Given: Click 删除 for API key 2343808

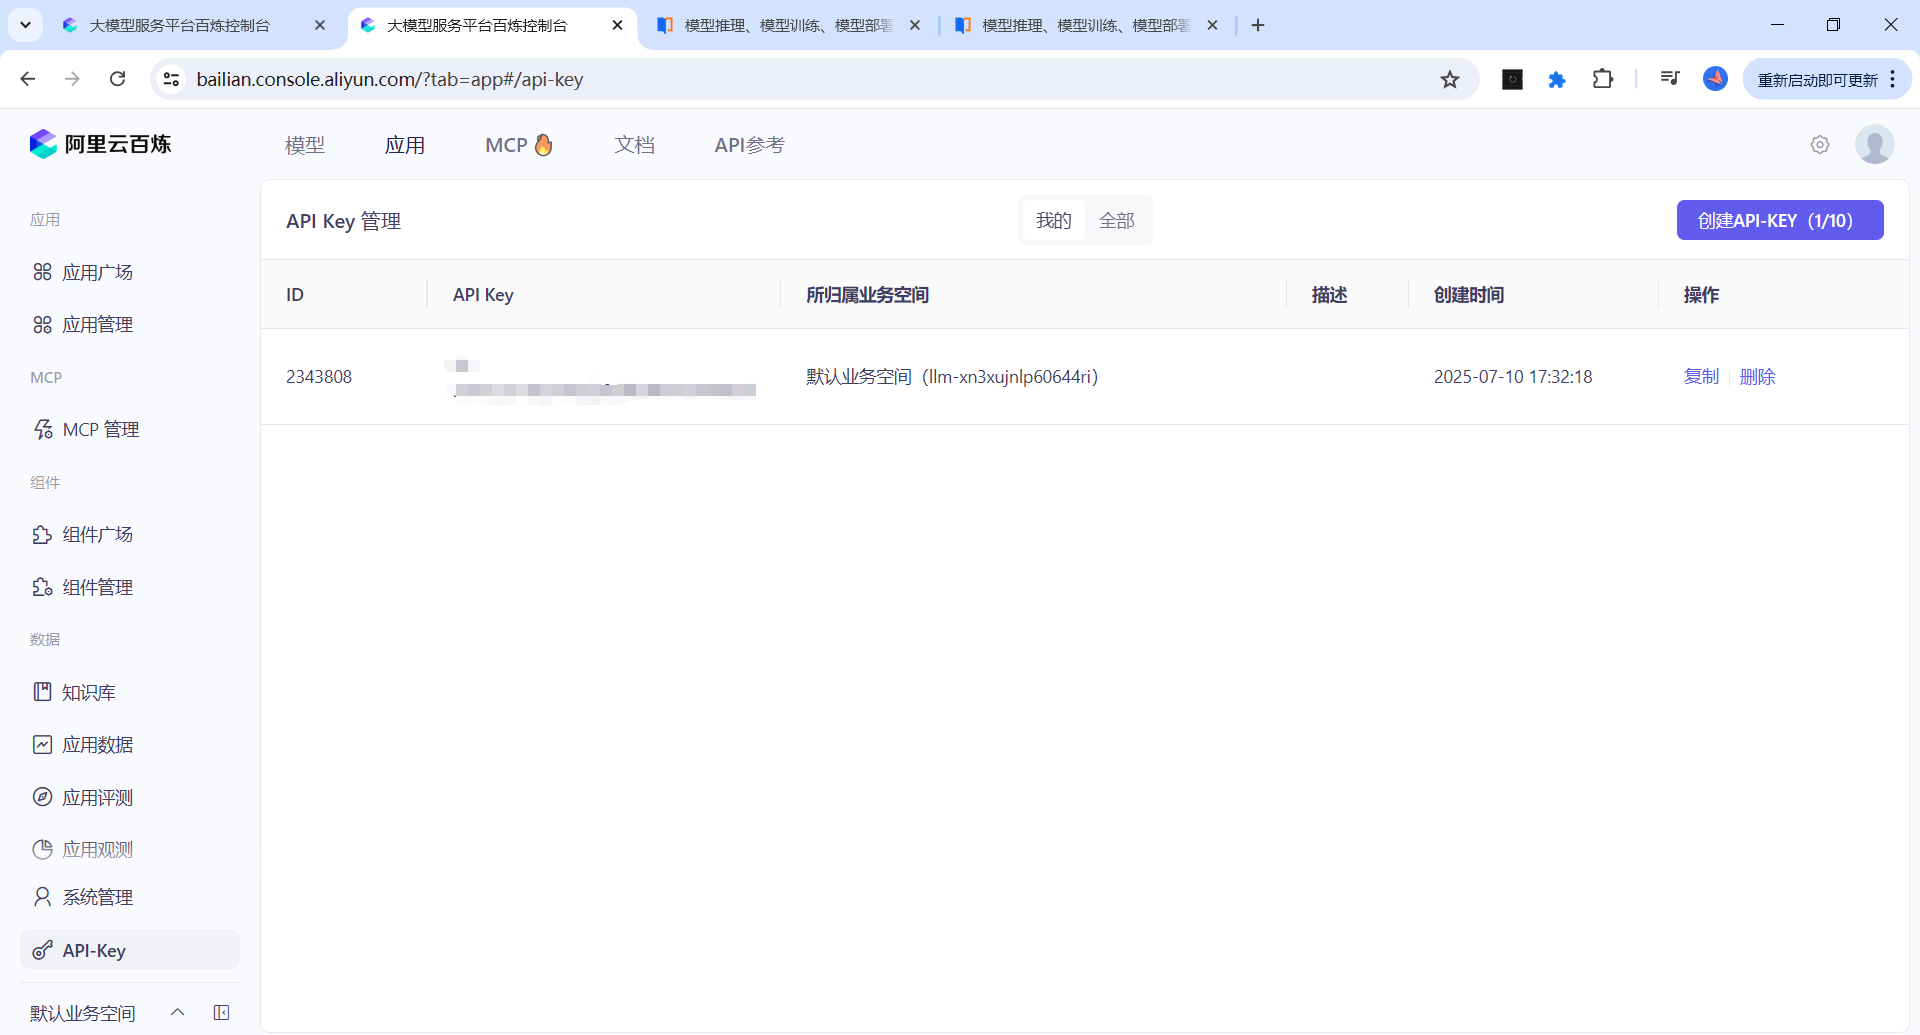Looking at the screenshot, I should click(1758, 377).
